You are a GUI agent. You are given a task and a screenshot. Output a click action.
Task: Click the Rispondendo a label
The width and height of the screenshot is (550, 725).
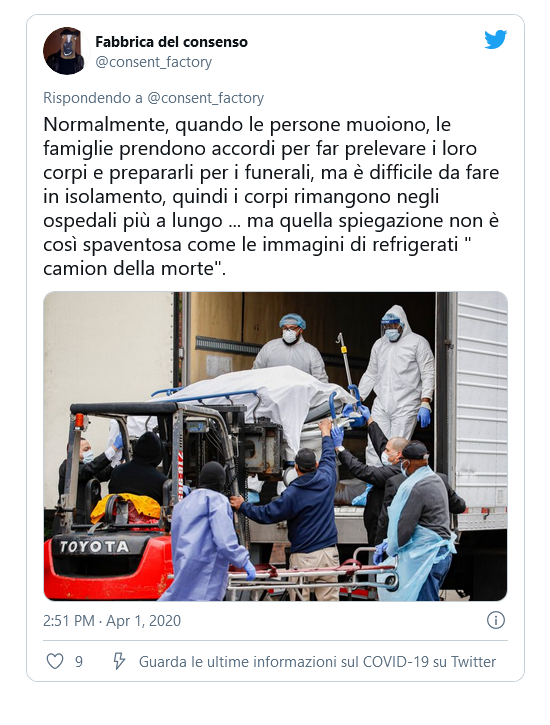pyautogui.click(x=93, y=98)
